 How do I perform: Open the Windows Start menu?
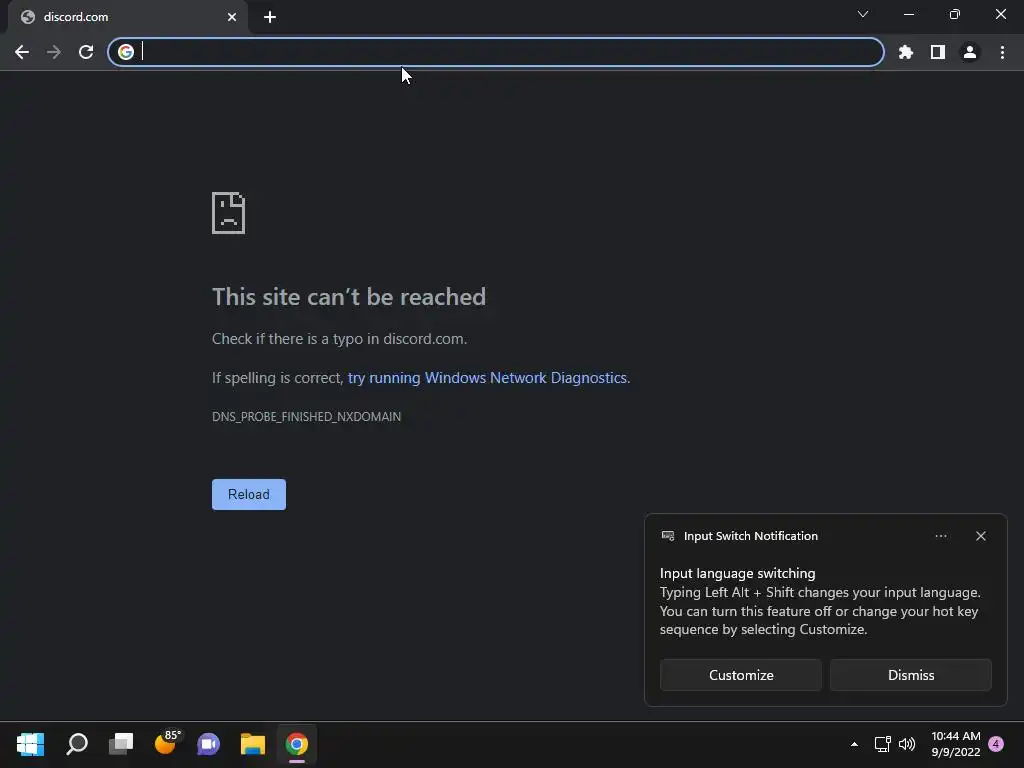pyautogui.click(x=30, y=744)
